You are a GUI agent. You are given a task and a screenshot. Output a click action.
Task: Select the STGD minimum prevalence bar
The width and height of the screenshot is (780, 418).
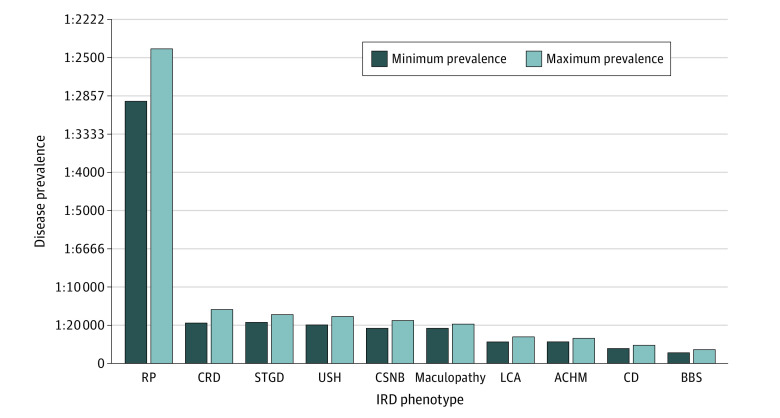point(256,342)
